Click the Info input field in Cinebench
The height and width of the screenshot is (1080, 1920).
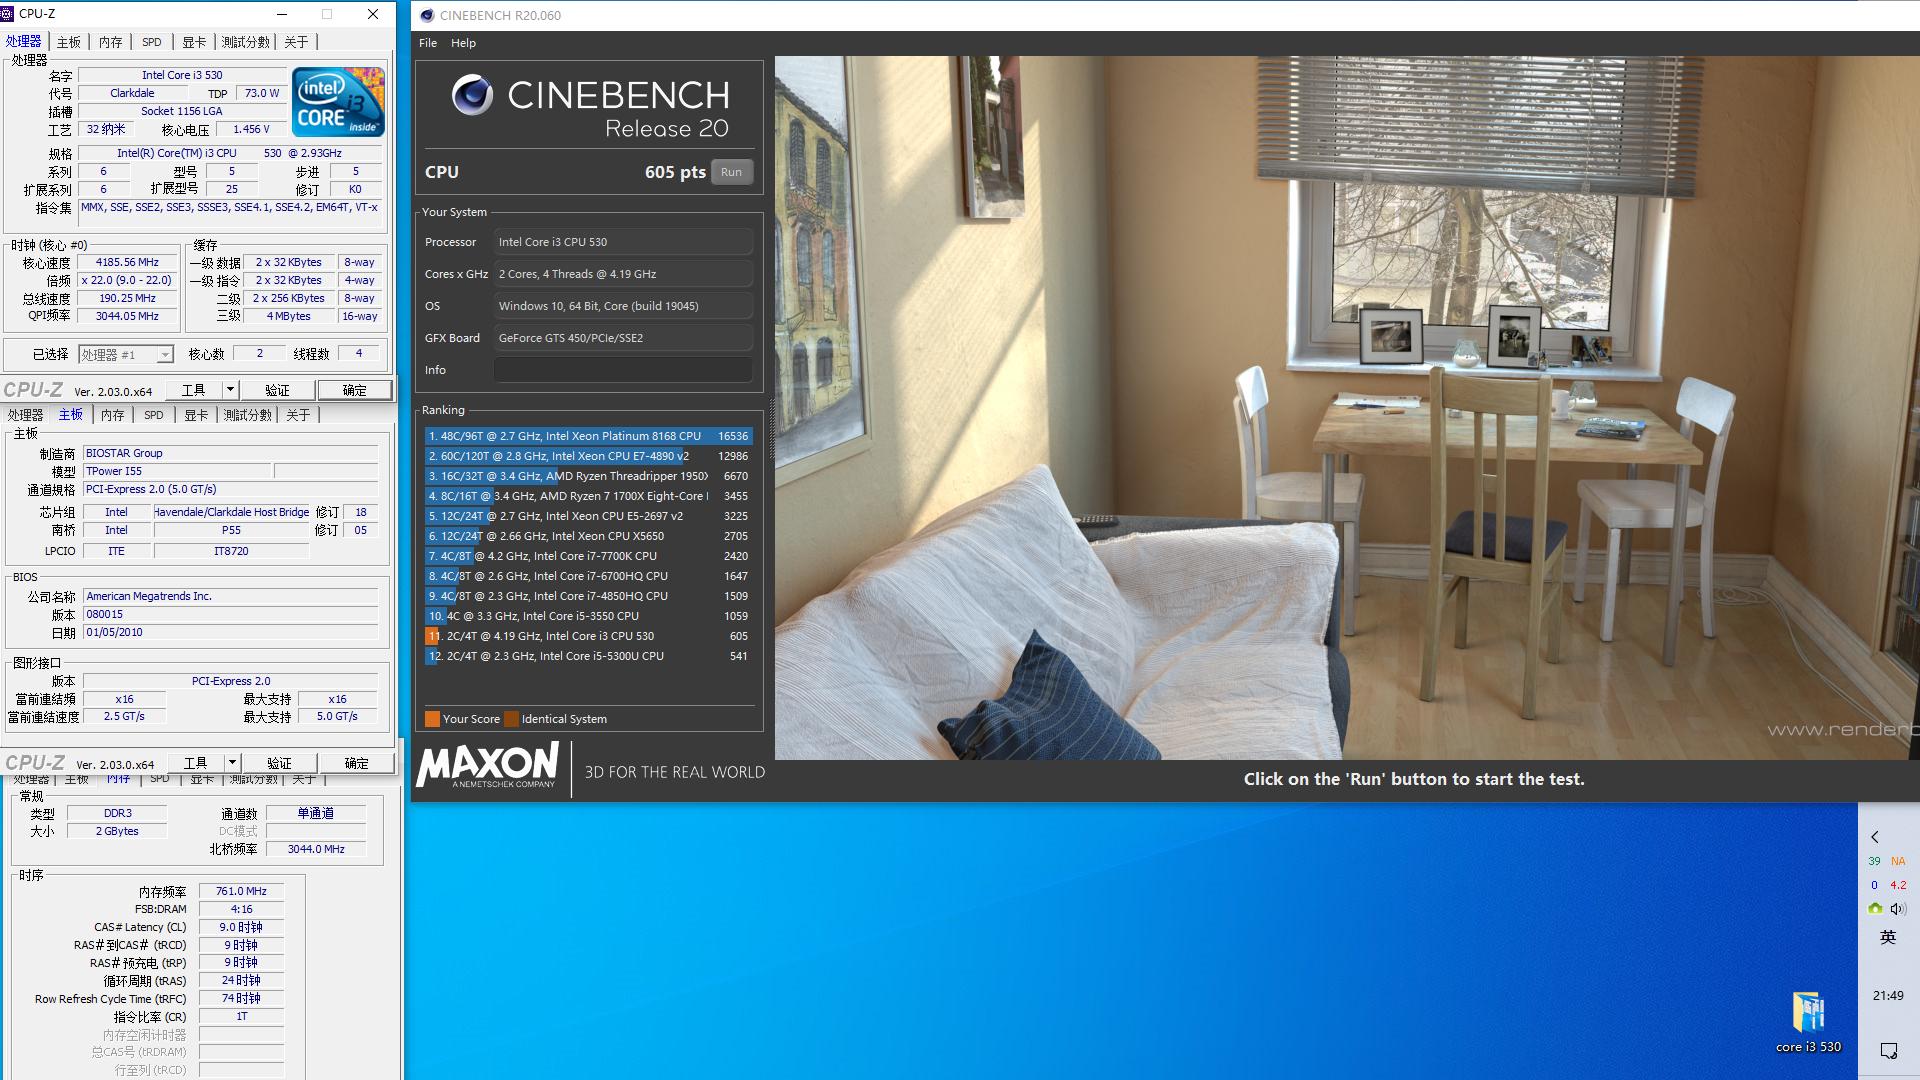coord(623,370)
